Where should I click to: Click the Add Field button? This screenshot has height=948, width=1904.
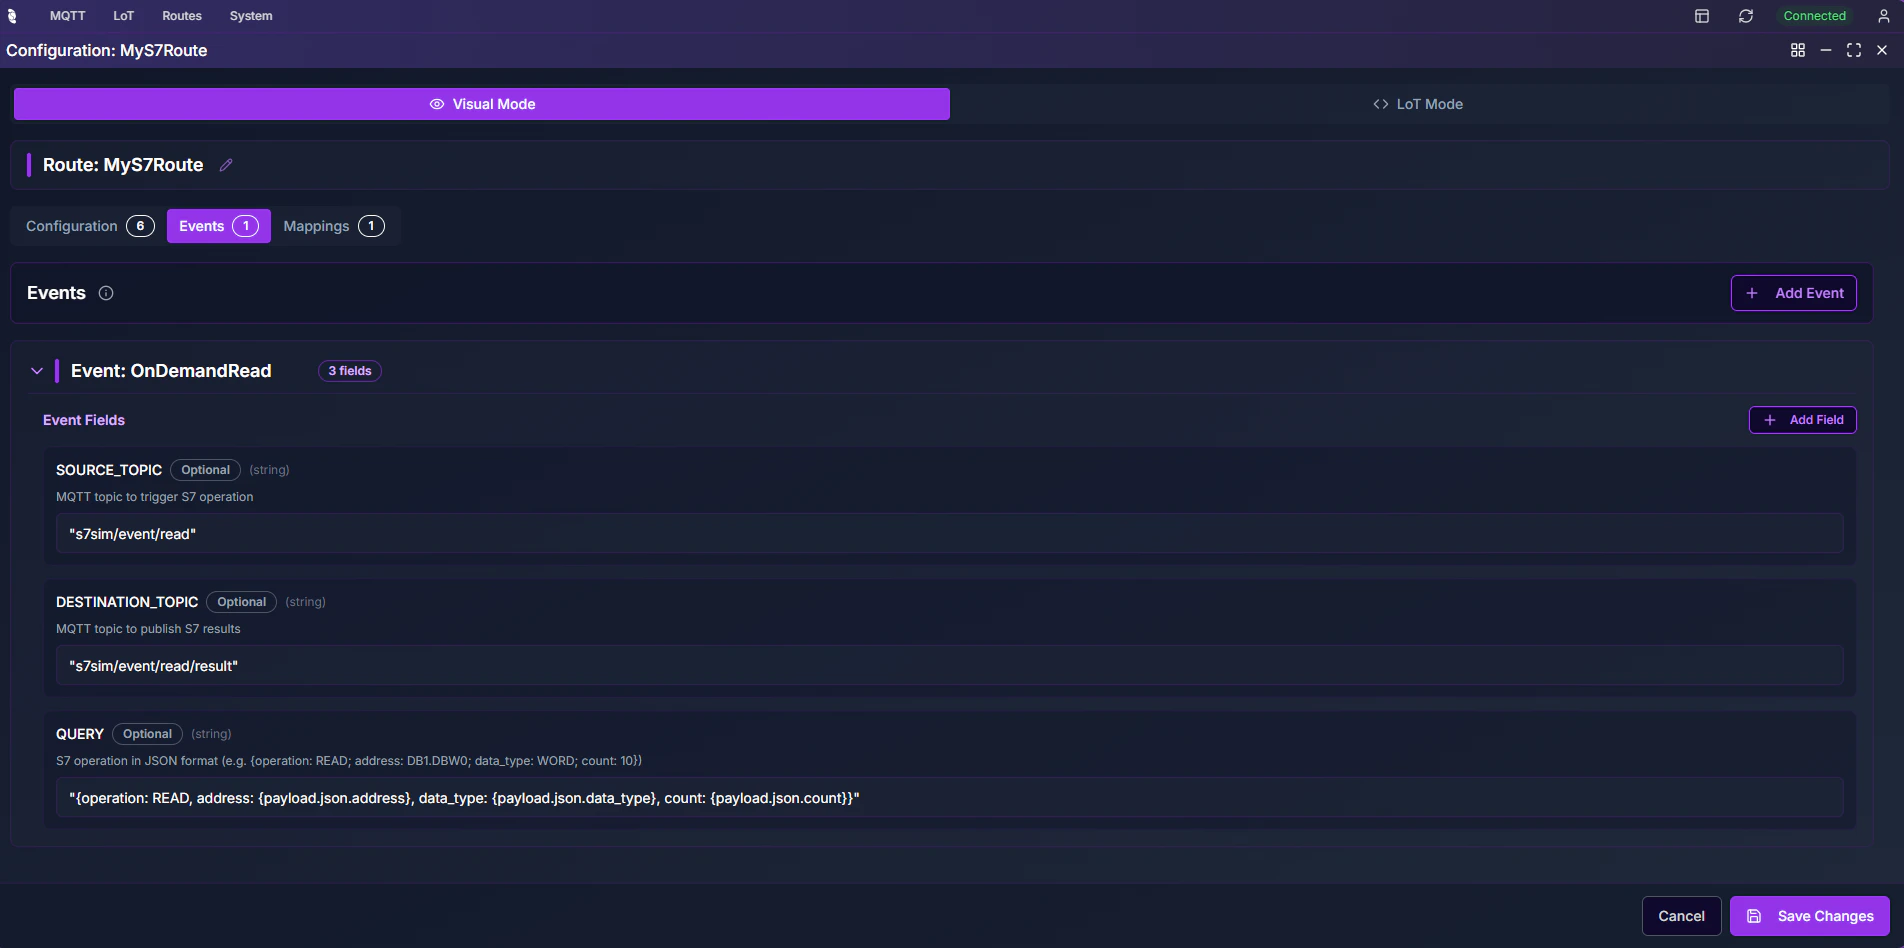click(1803, 420)
